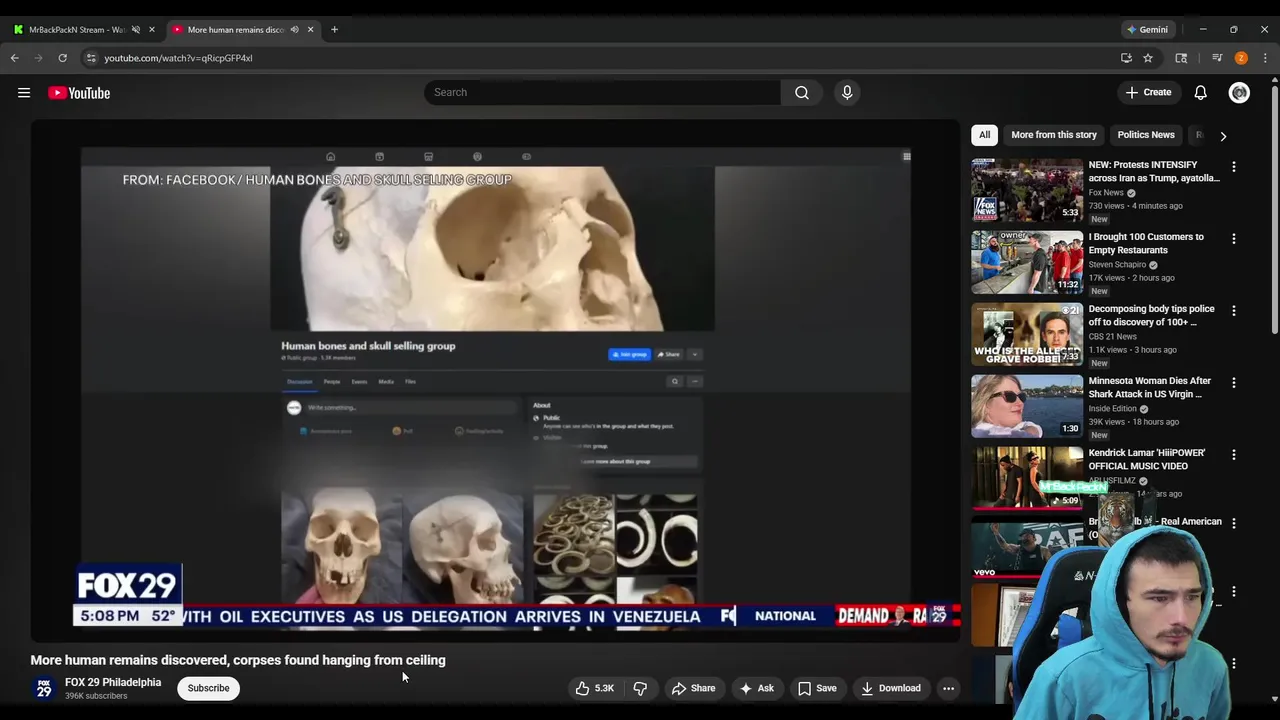This screenshot has width=1280, height=720.
Task: Open the browser extensions icon
Action: pyautogui.click(x=1181, y=58)
